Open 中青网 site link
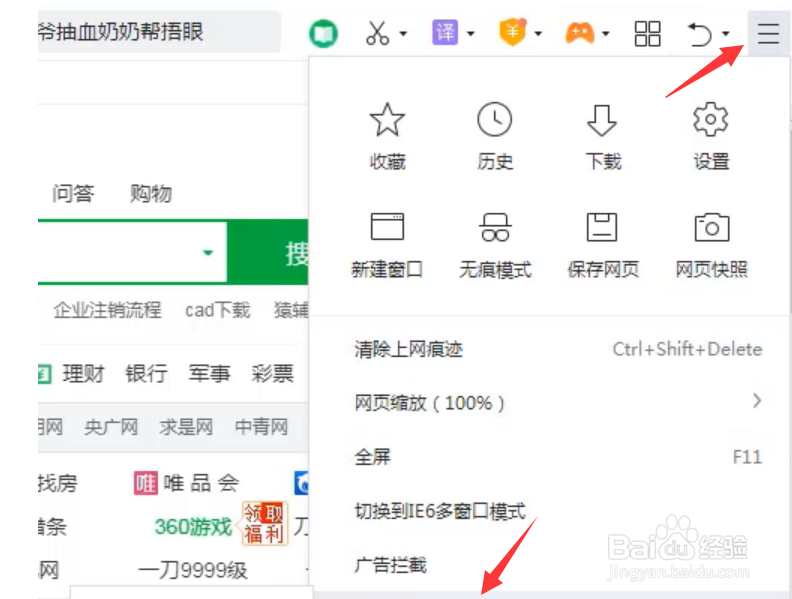The image size is (792, 599). [x=262, y=427]
